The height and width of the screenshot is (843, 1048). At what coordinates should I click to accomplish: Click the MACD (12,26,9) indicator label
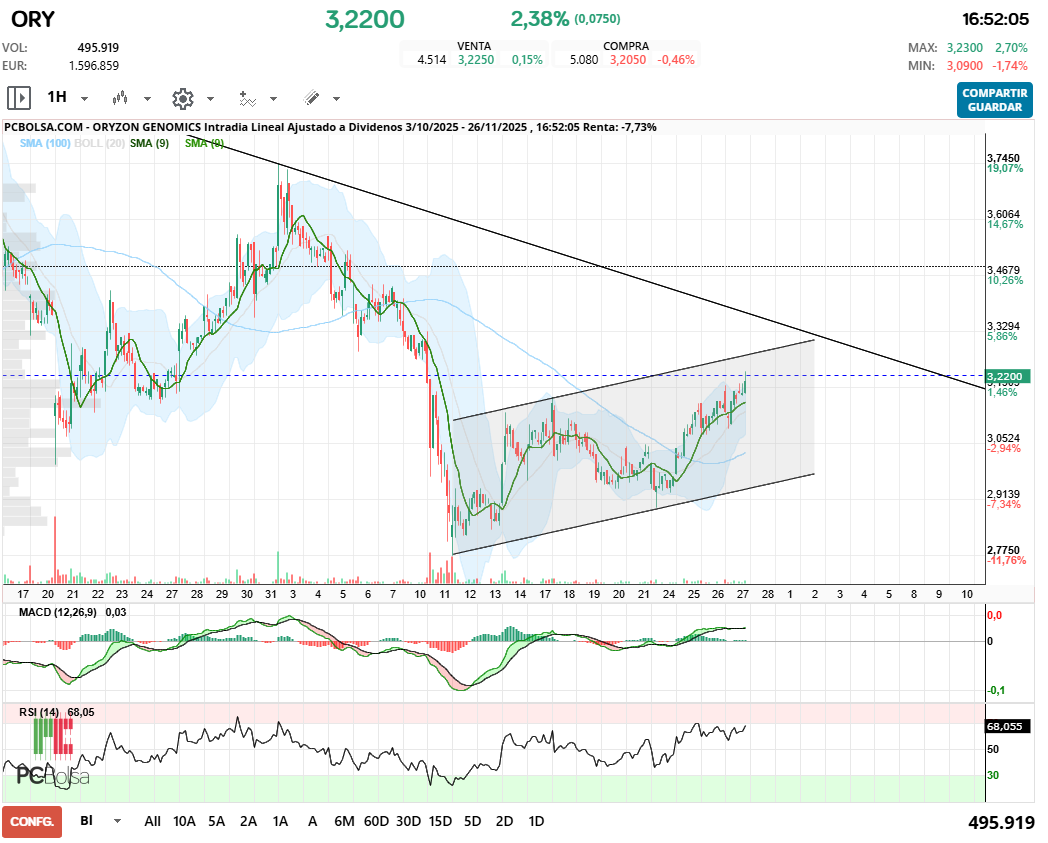pos(55,612)
